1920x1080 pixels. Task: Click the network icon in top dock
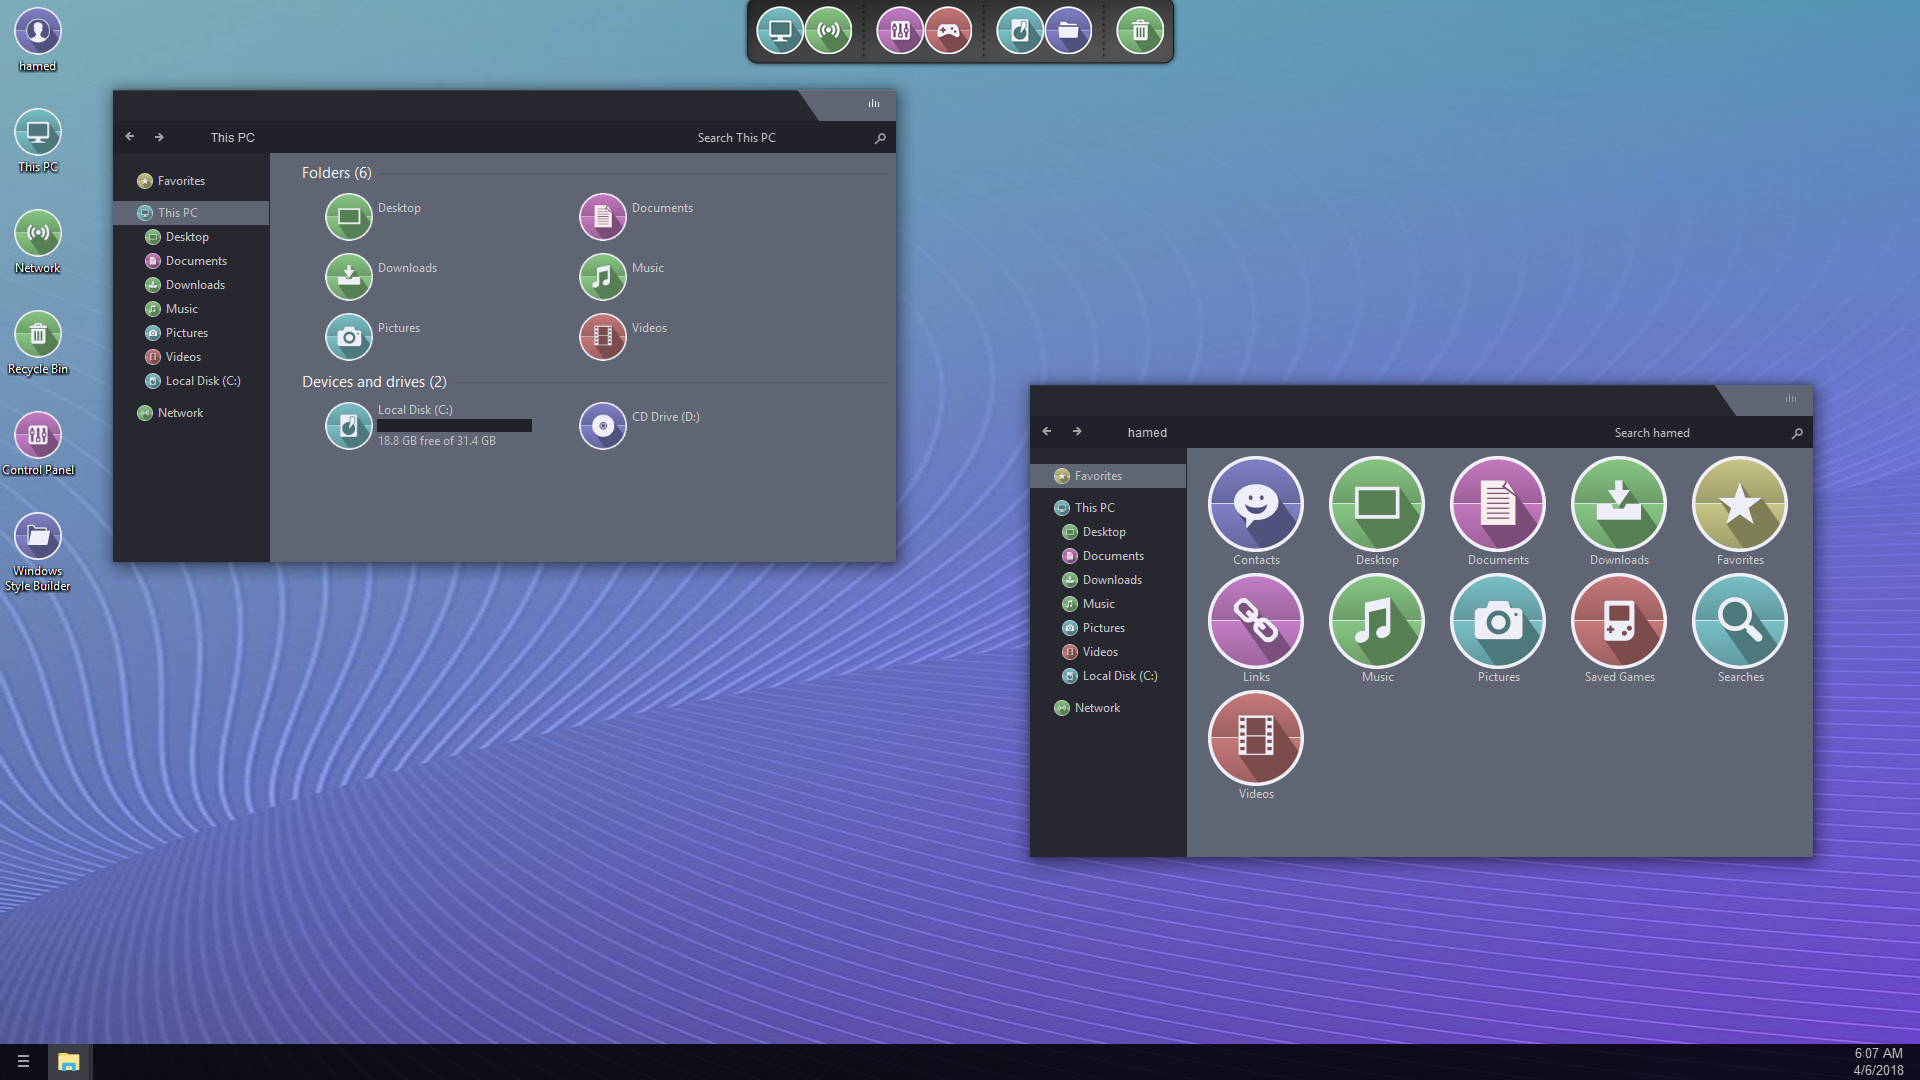[828, 31]
